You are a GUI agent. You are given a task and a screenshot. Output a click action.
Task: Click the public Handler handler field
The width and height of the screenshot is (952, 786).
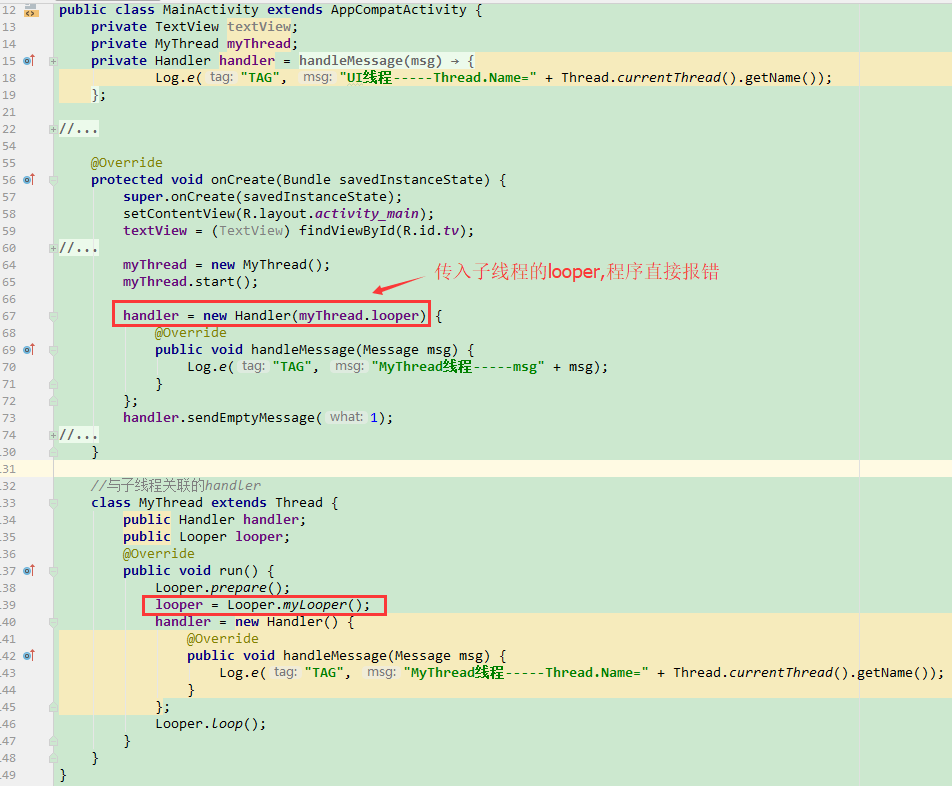coord(214,520)
